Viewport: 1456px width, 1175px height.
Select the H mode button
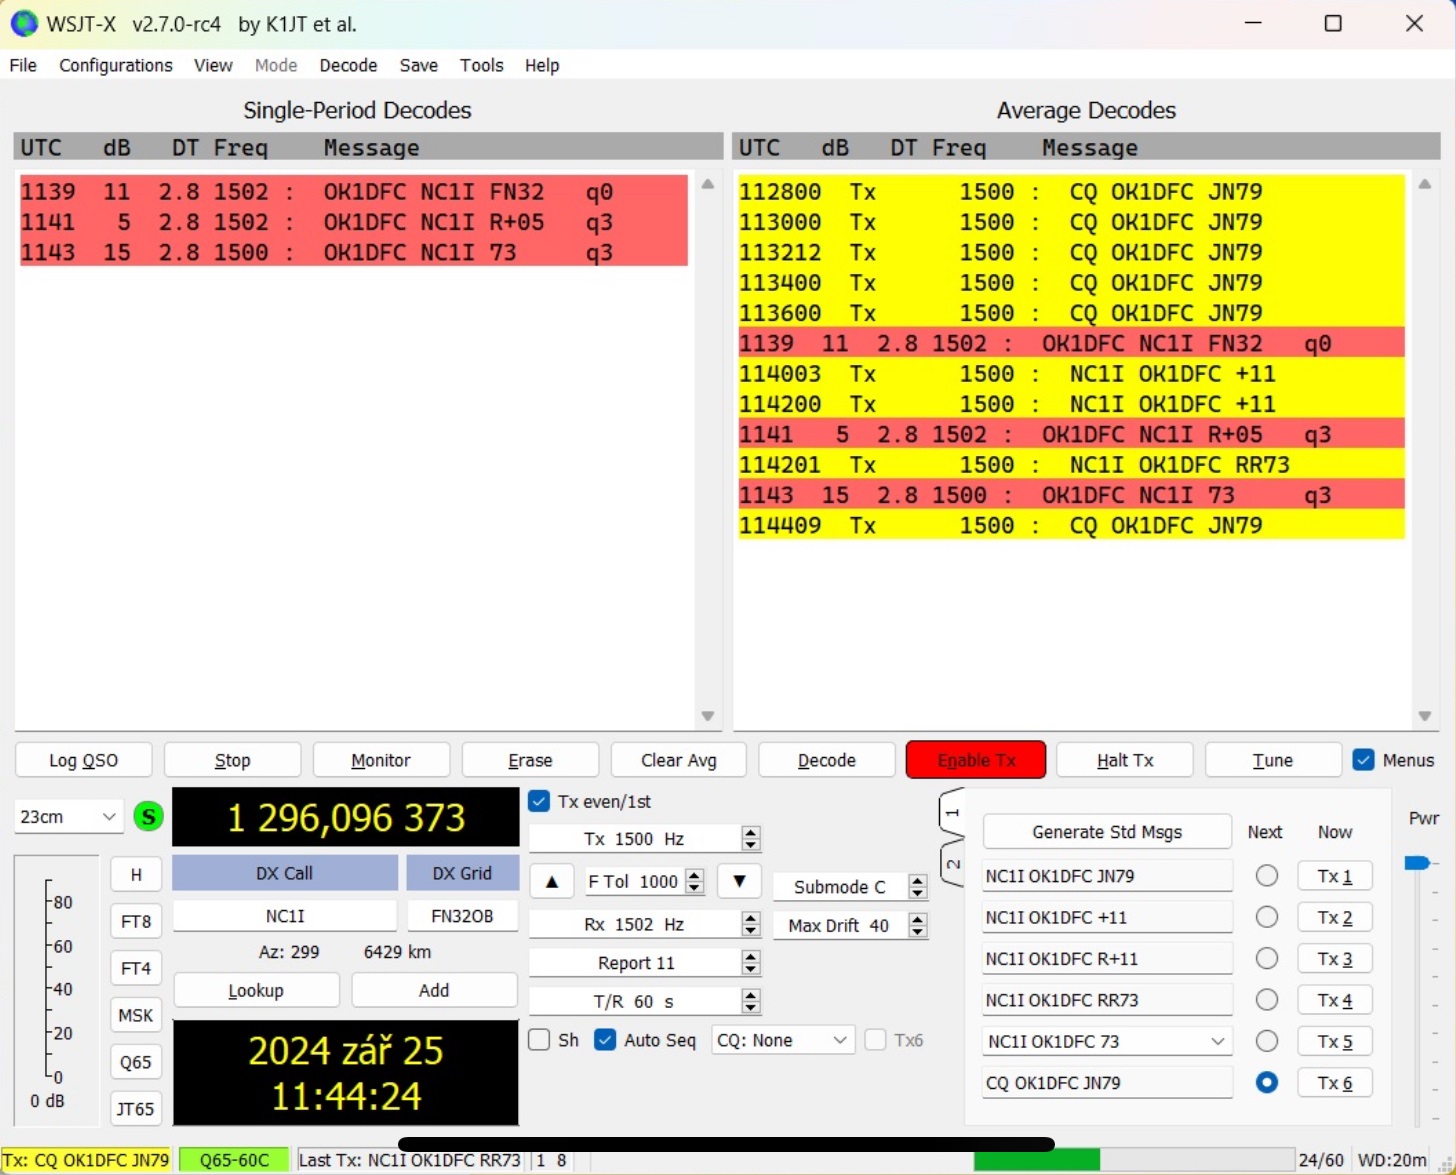pyautogui.click(x=136, y=875)
